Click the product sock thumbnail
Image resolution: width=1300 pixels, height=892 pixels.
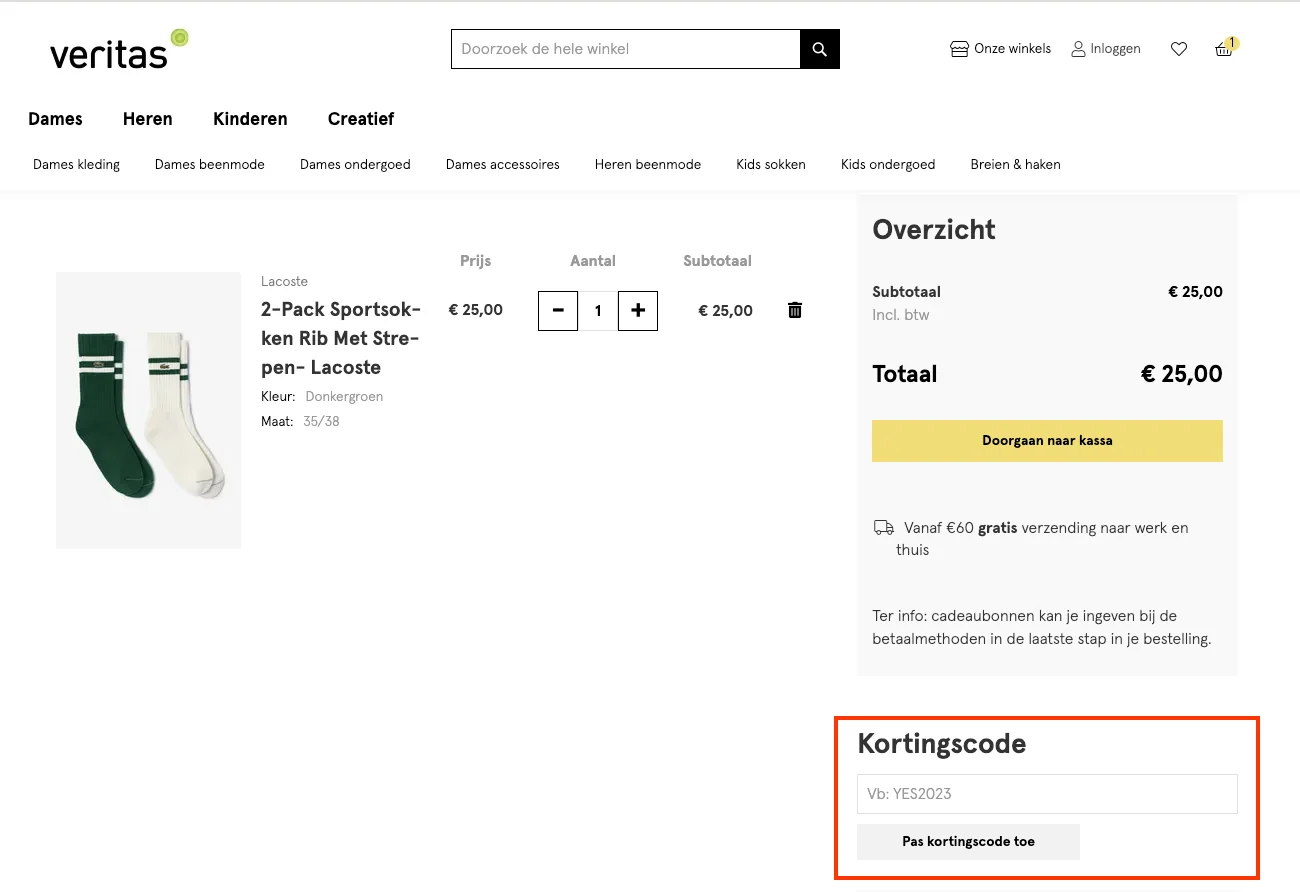tap(148, 410)
